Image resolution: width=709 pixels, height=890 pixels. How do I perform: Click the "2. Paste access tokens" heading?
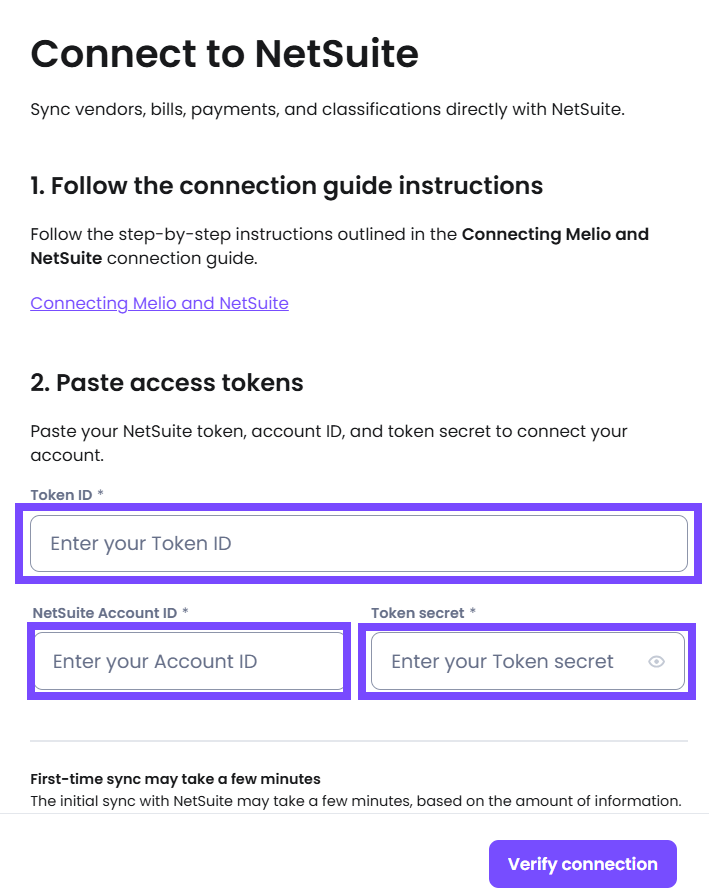[x=166, y=382]
